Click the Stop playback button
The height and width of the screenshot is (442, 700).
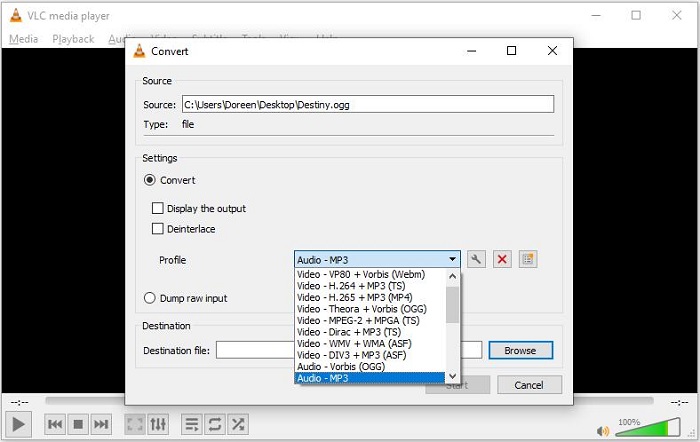coord(78,425)
